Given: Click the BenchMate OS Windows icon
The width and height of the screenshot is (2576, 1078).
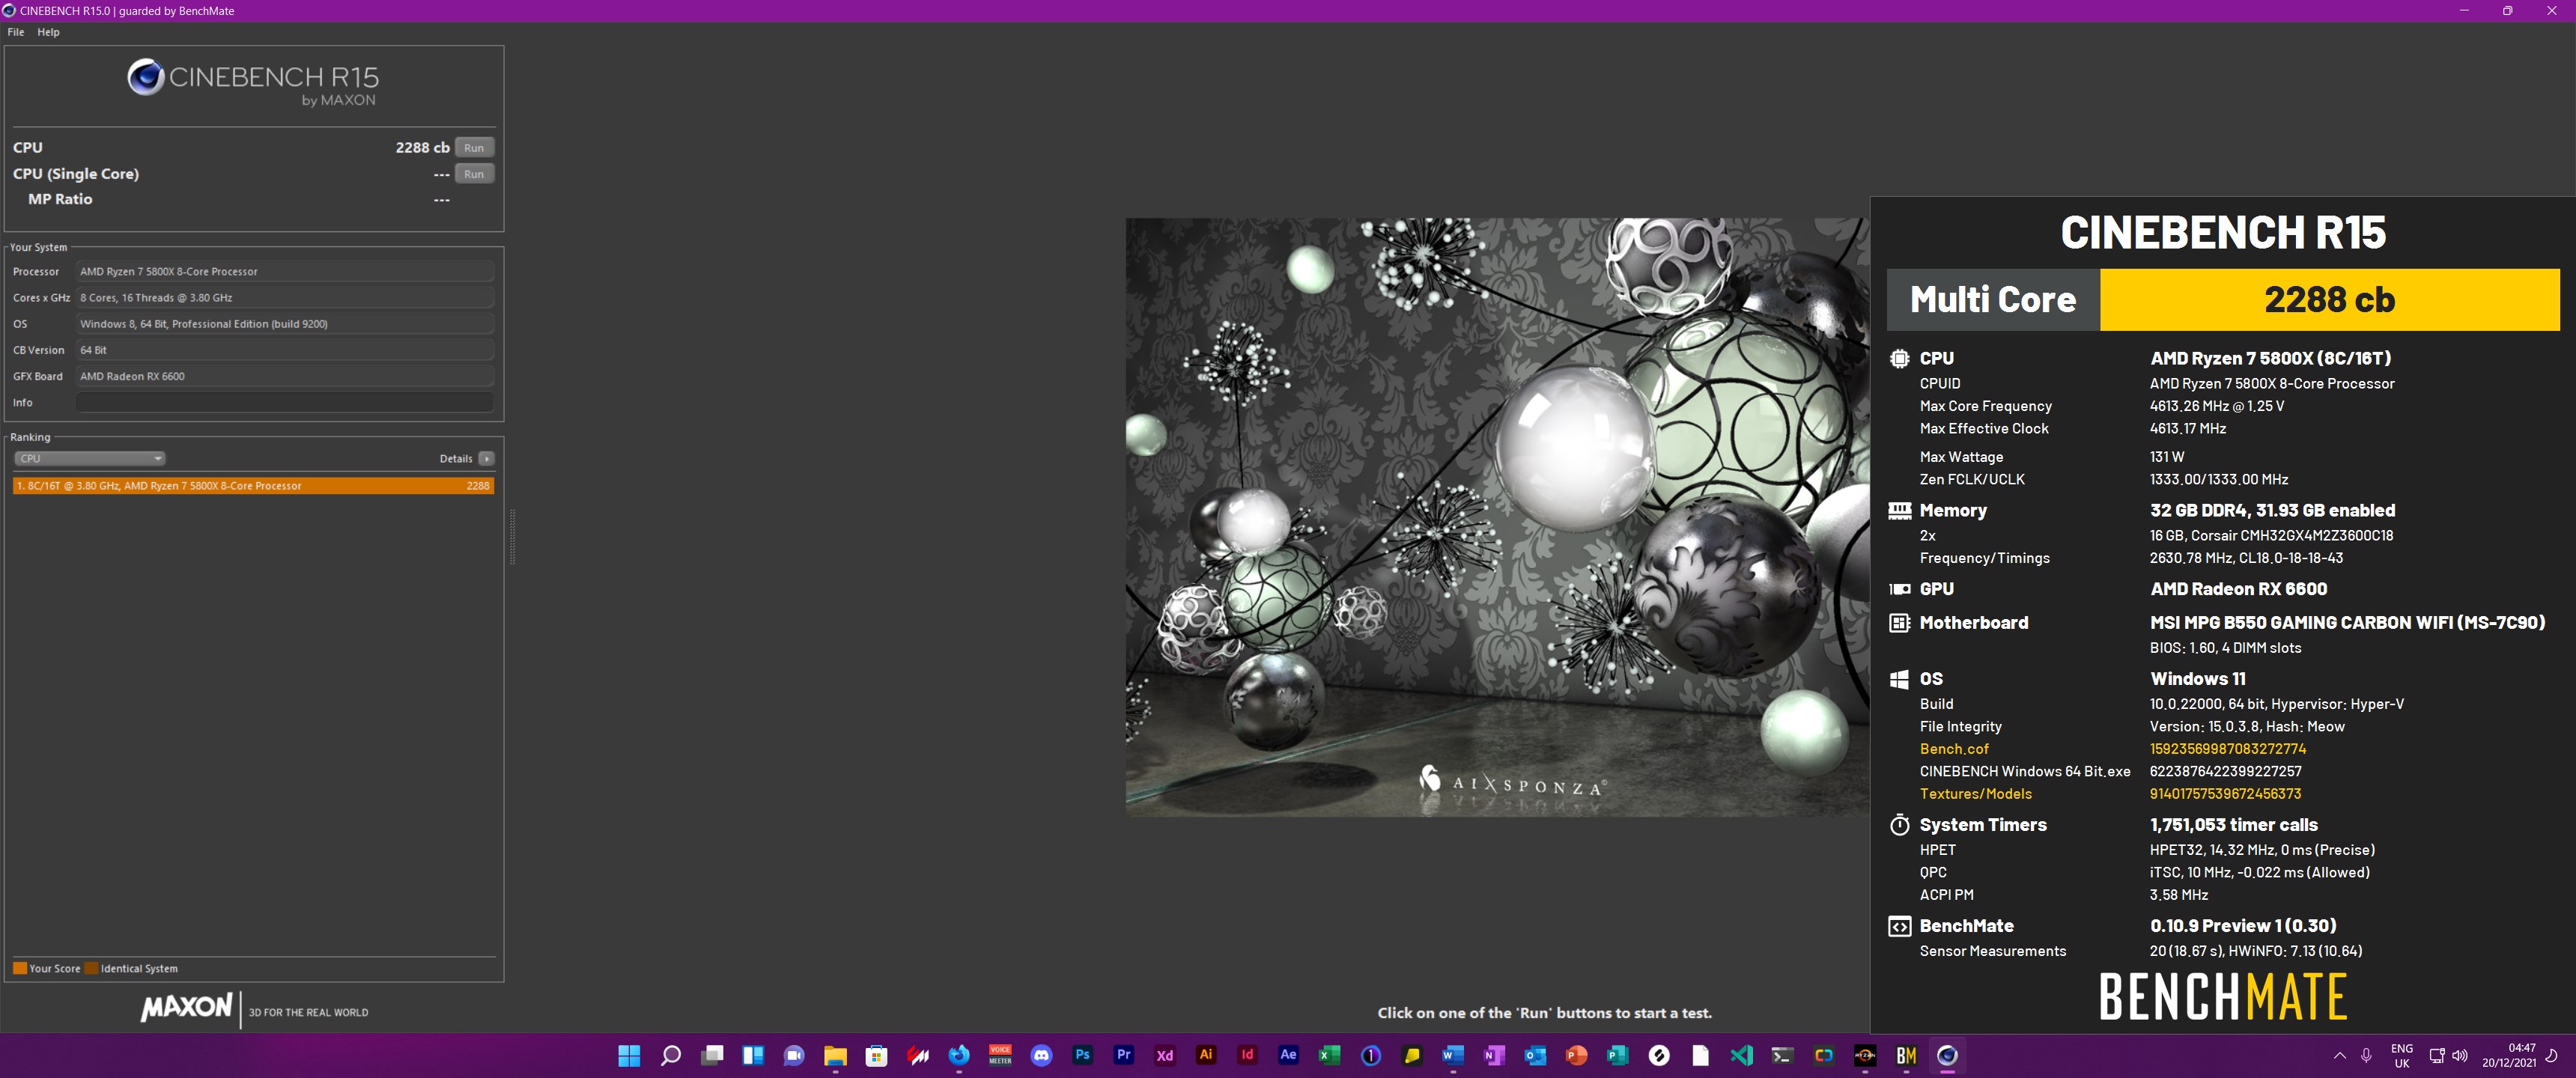Looking at the screenshot, I should [x=1899, y=679].
